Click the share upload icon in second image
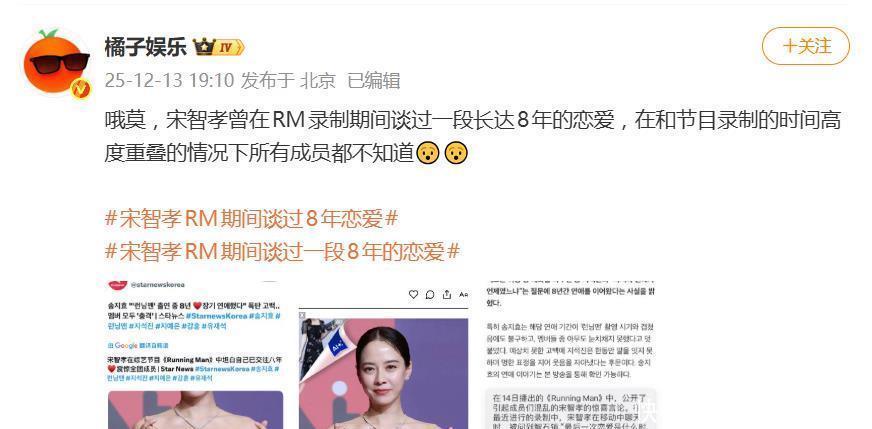872x429 pixels. point(447,295)
